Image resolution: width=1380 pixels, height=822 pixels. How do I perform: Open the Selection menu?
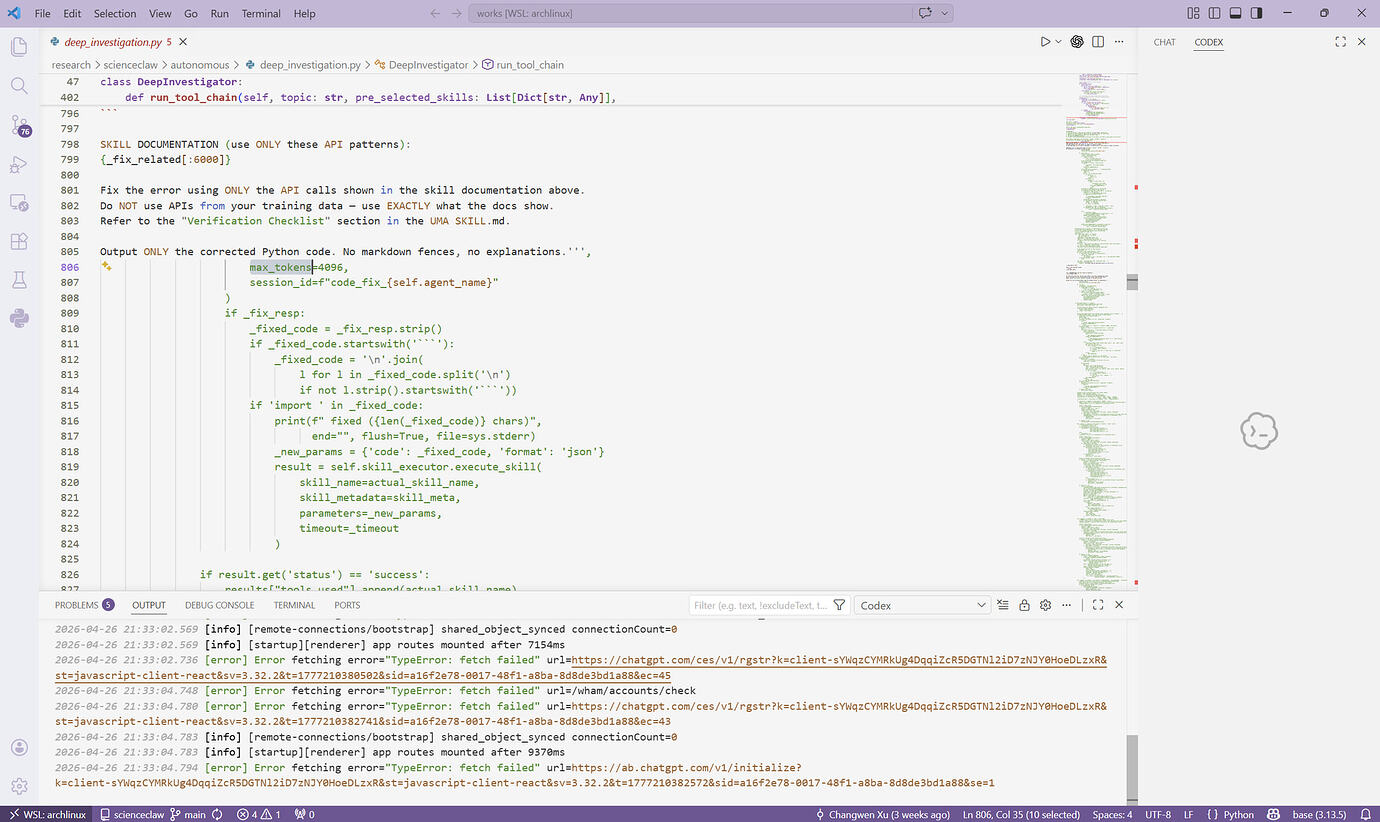(x=115, y=14)
